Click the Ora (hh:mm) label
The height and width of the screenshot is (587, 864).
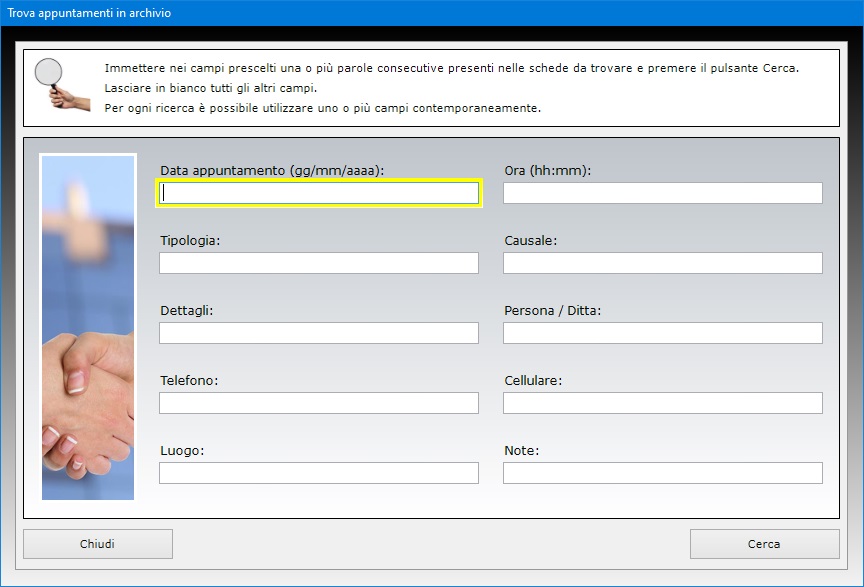548,171
